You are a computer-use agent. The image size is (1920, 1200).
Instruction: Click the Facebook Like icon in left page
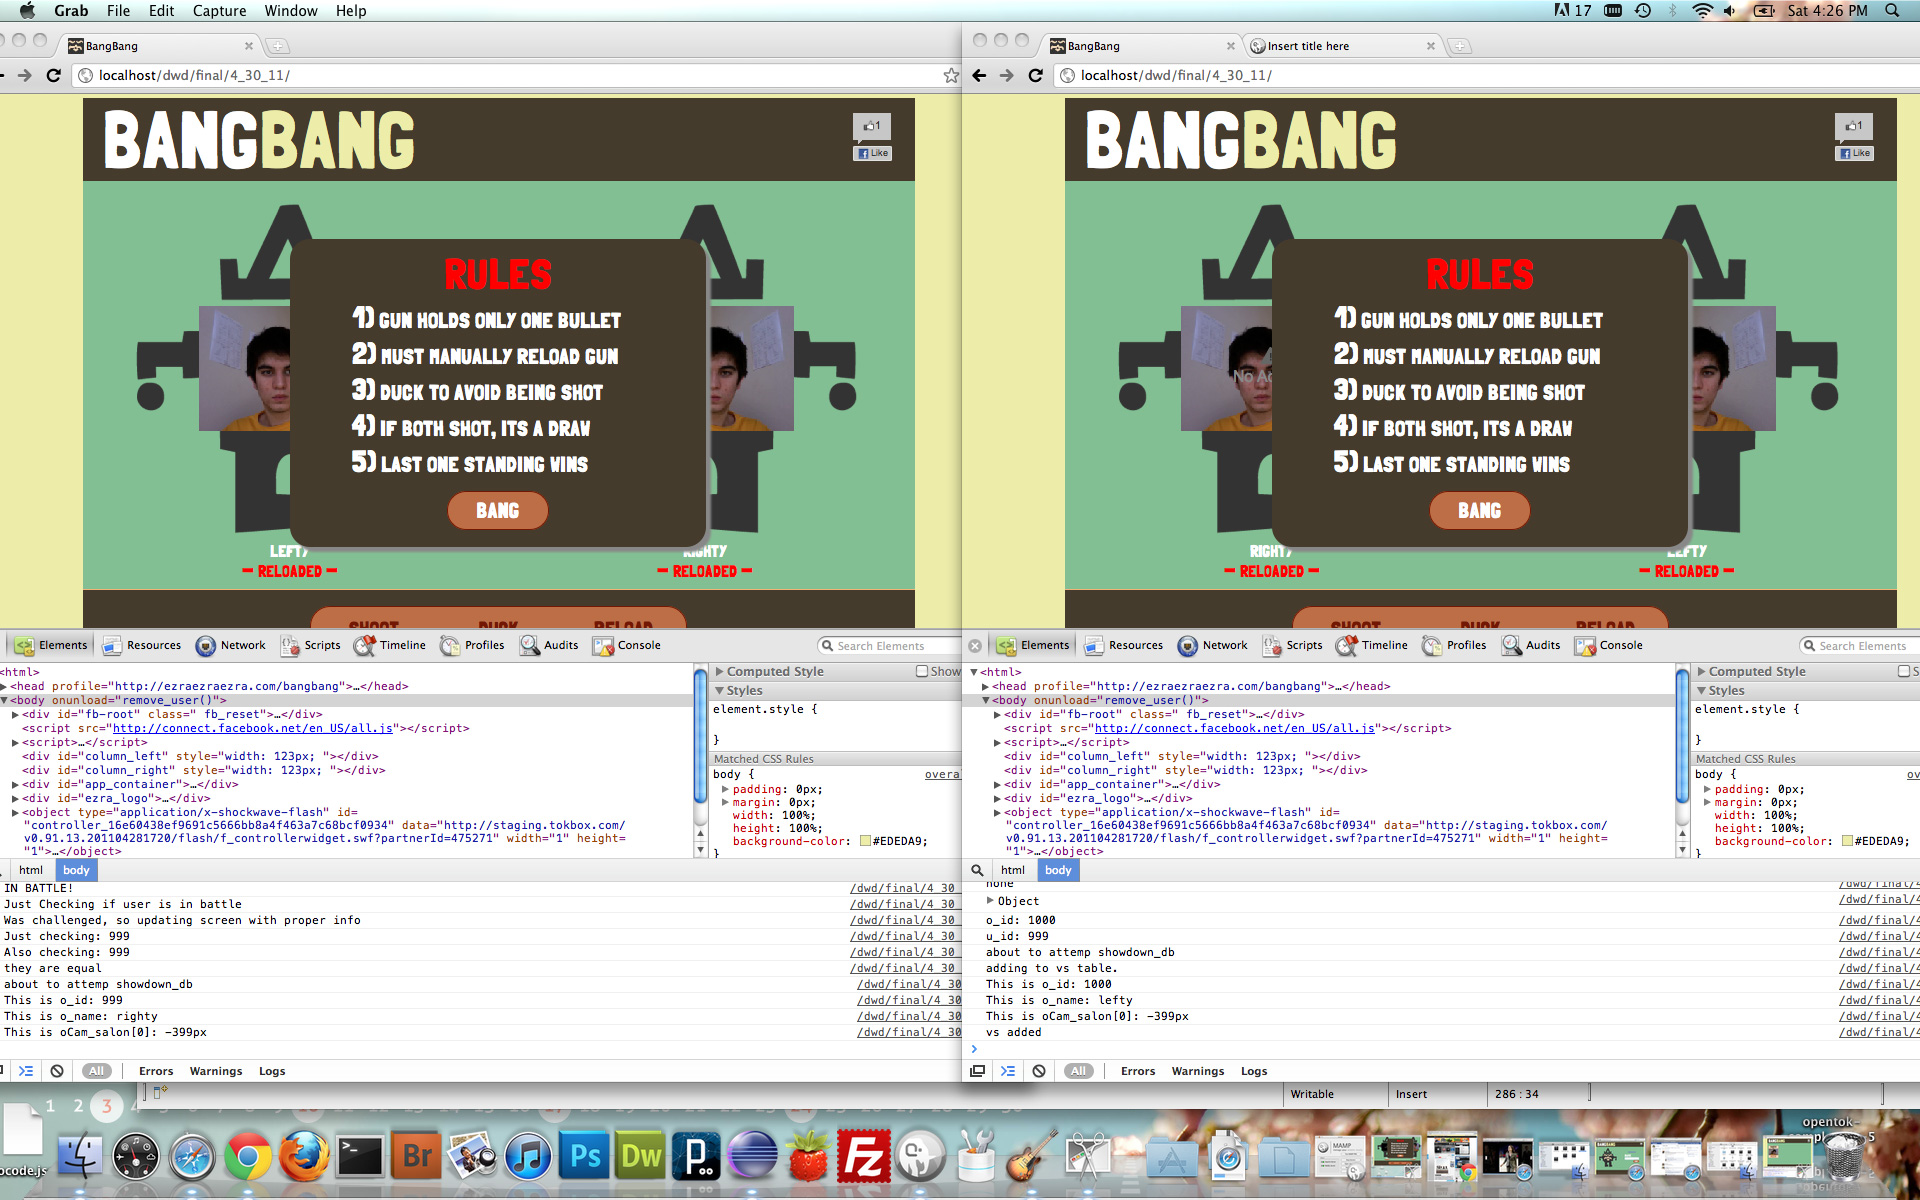pos(872,153)
